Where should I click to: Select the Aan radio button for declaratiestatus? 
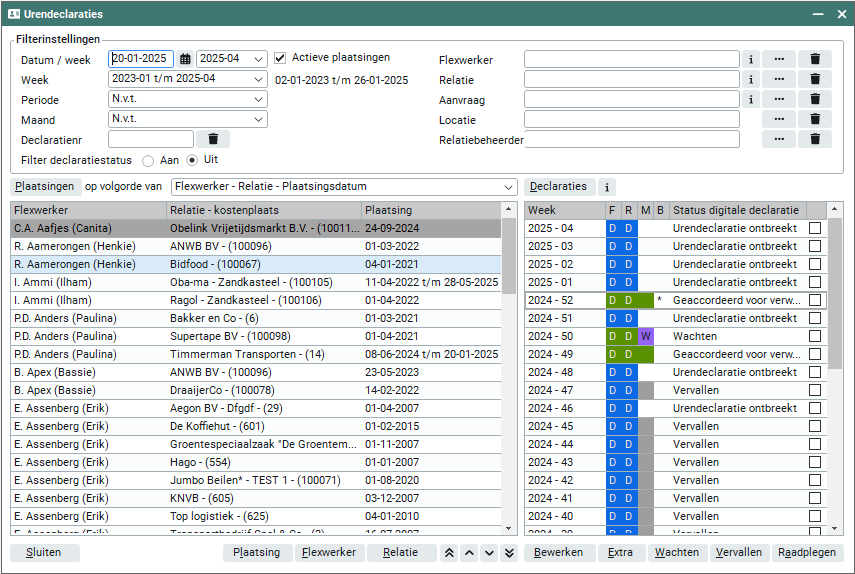click(x=148, y=160)
